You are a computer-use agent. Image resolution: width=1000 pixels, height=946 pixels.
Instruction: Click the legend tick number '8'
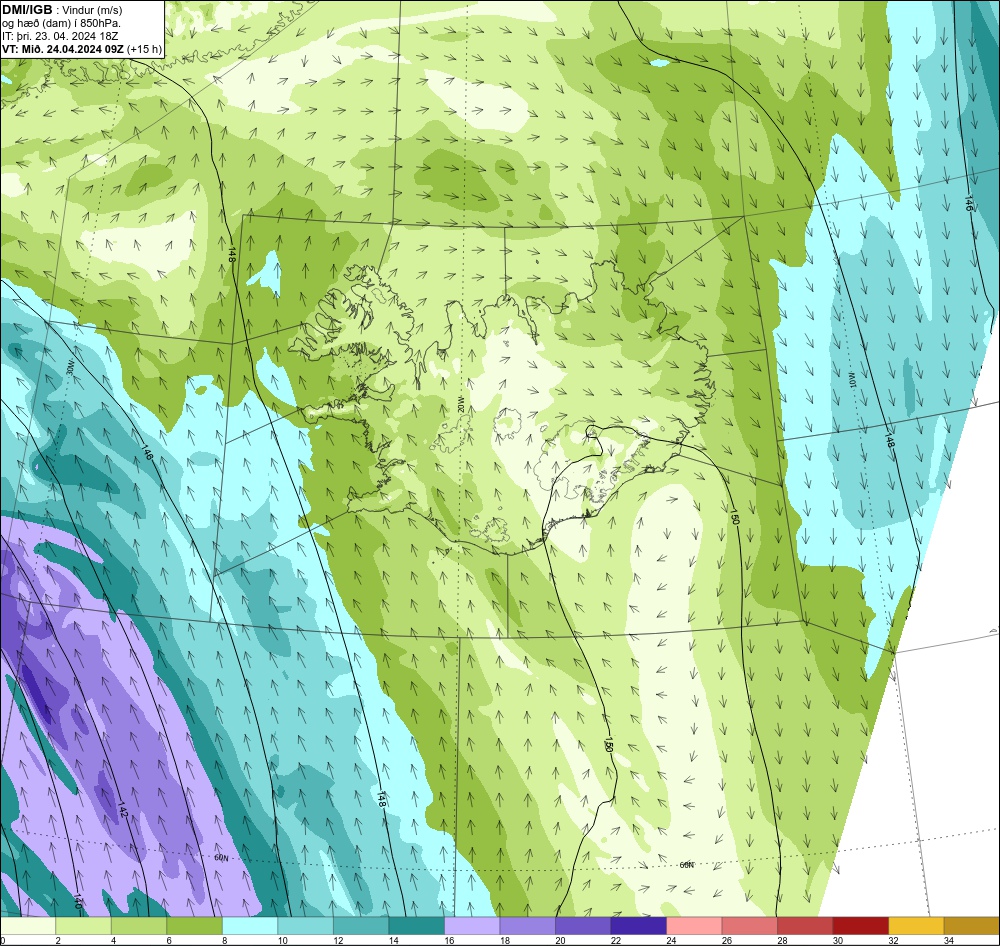[225, 940]
